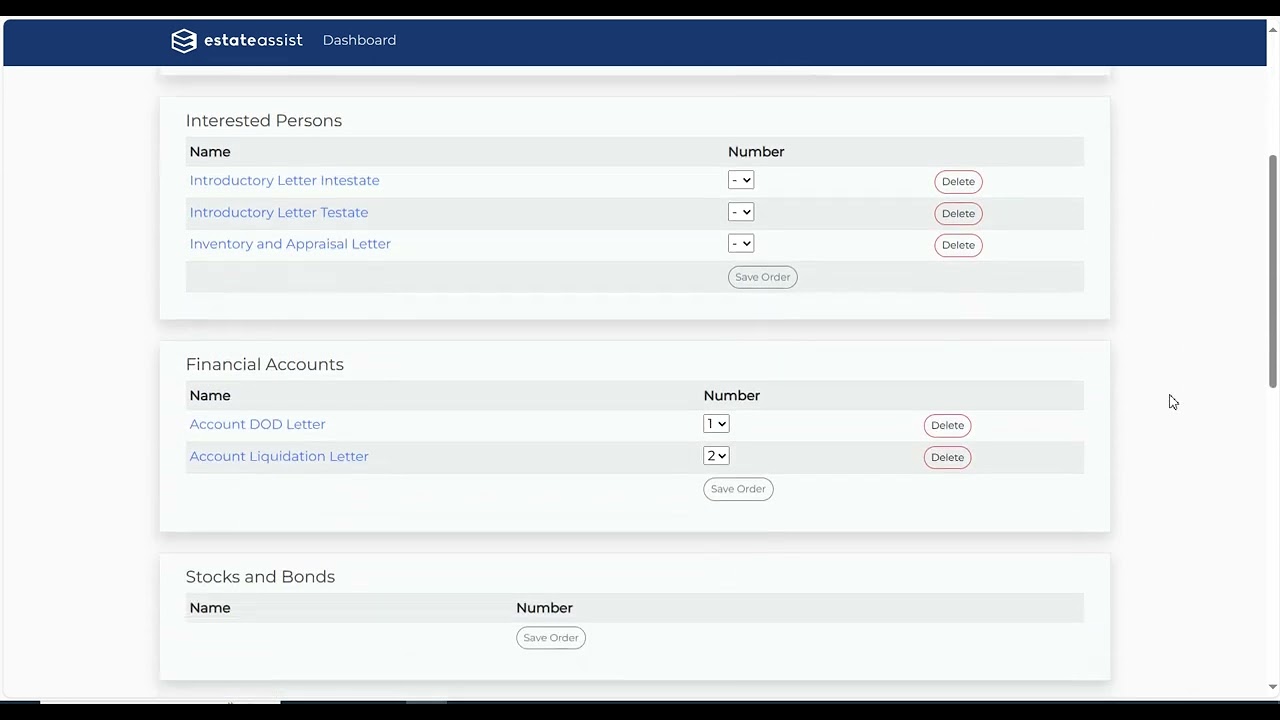1280x720 pixels.
Task: Select the Financial Accounts heading text
Action: [265, 365]
